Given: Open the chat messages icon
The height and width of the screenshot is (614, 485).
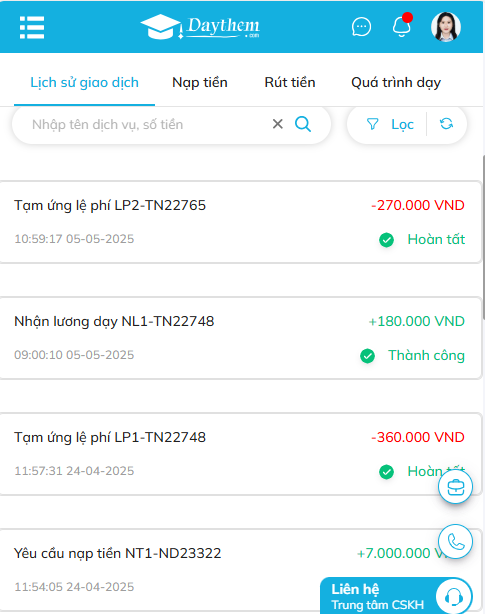Looking at the screenshot, I should 361,27.
